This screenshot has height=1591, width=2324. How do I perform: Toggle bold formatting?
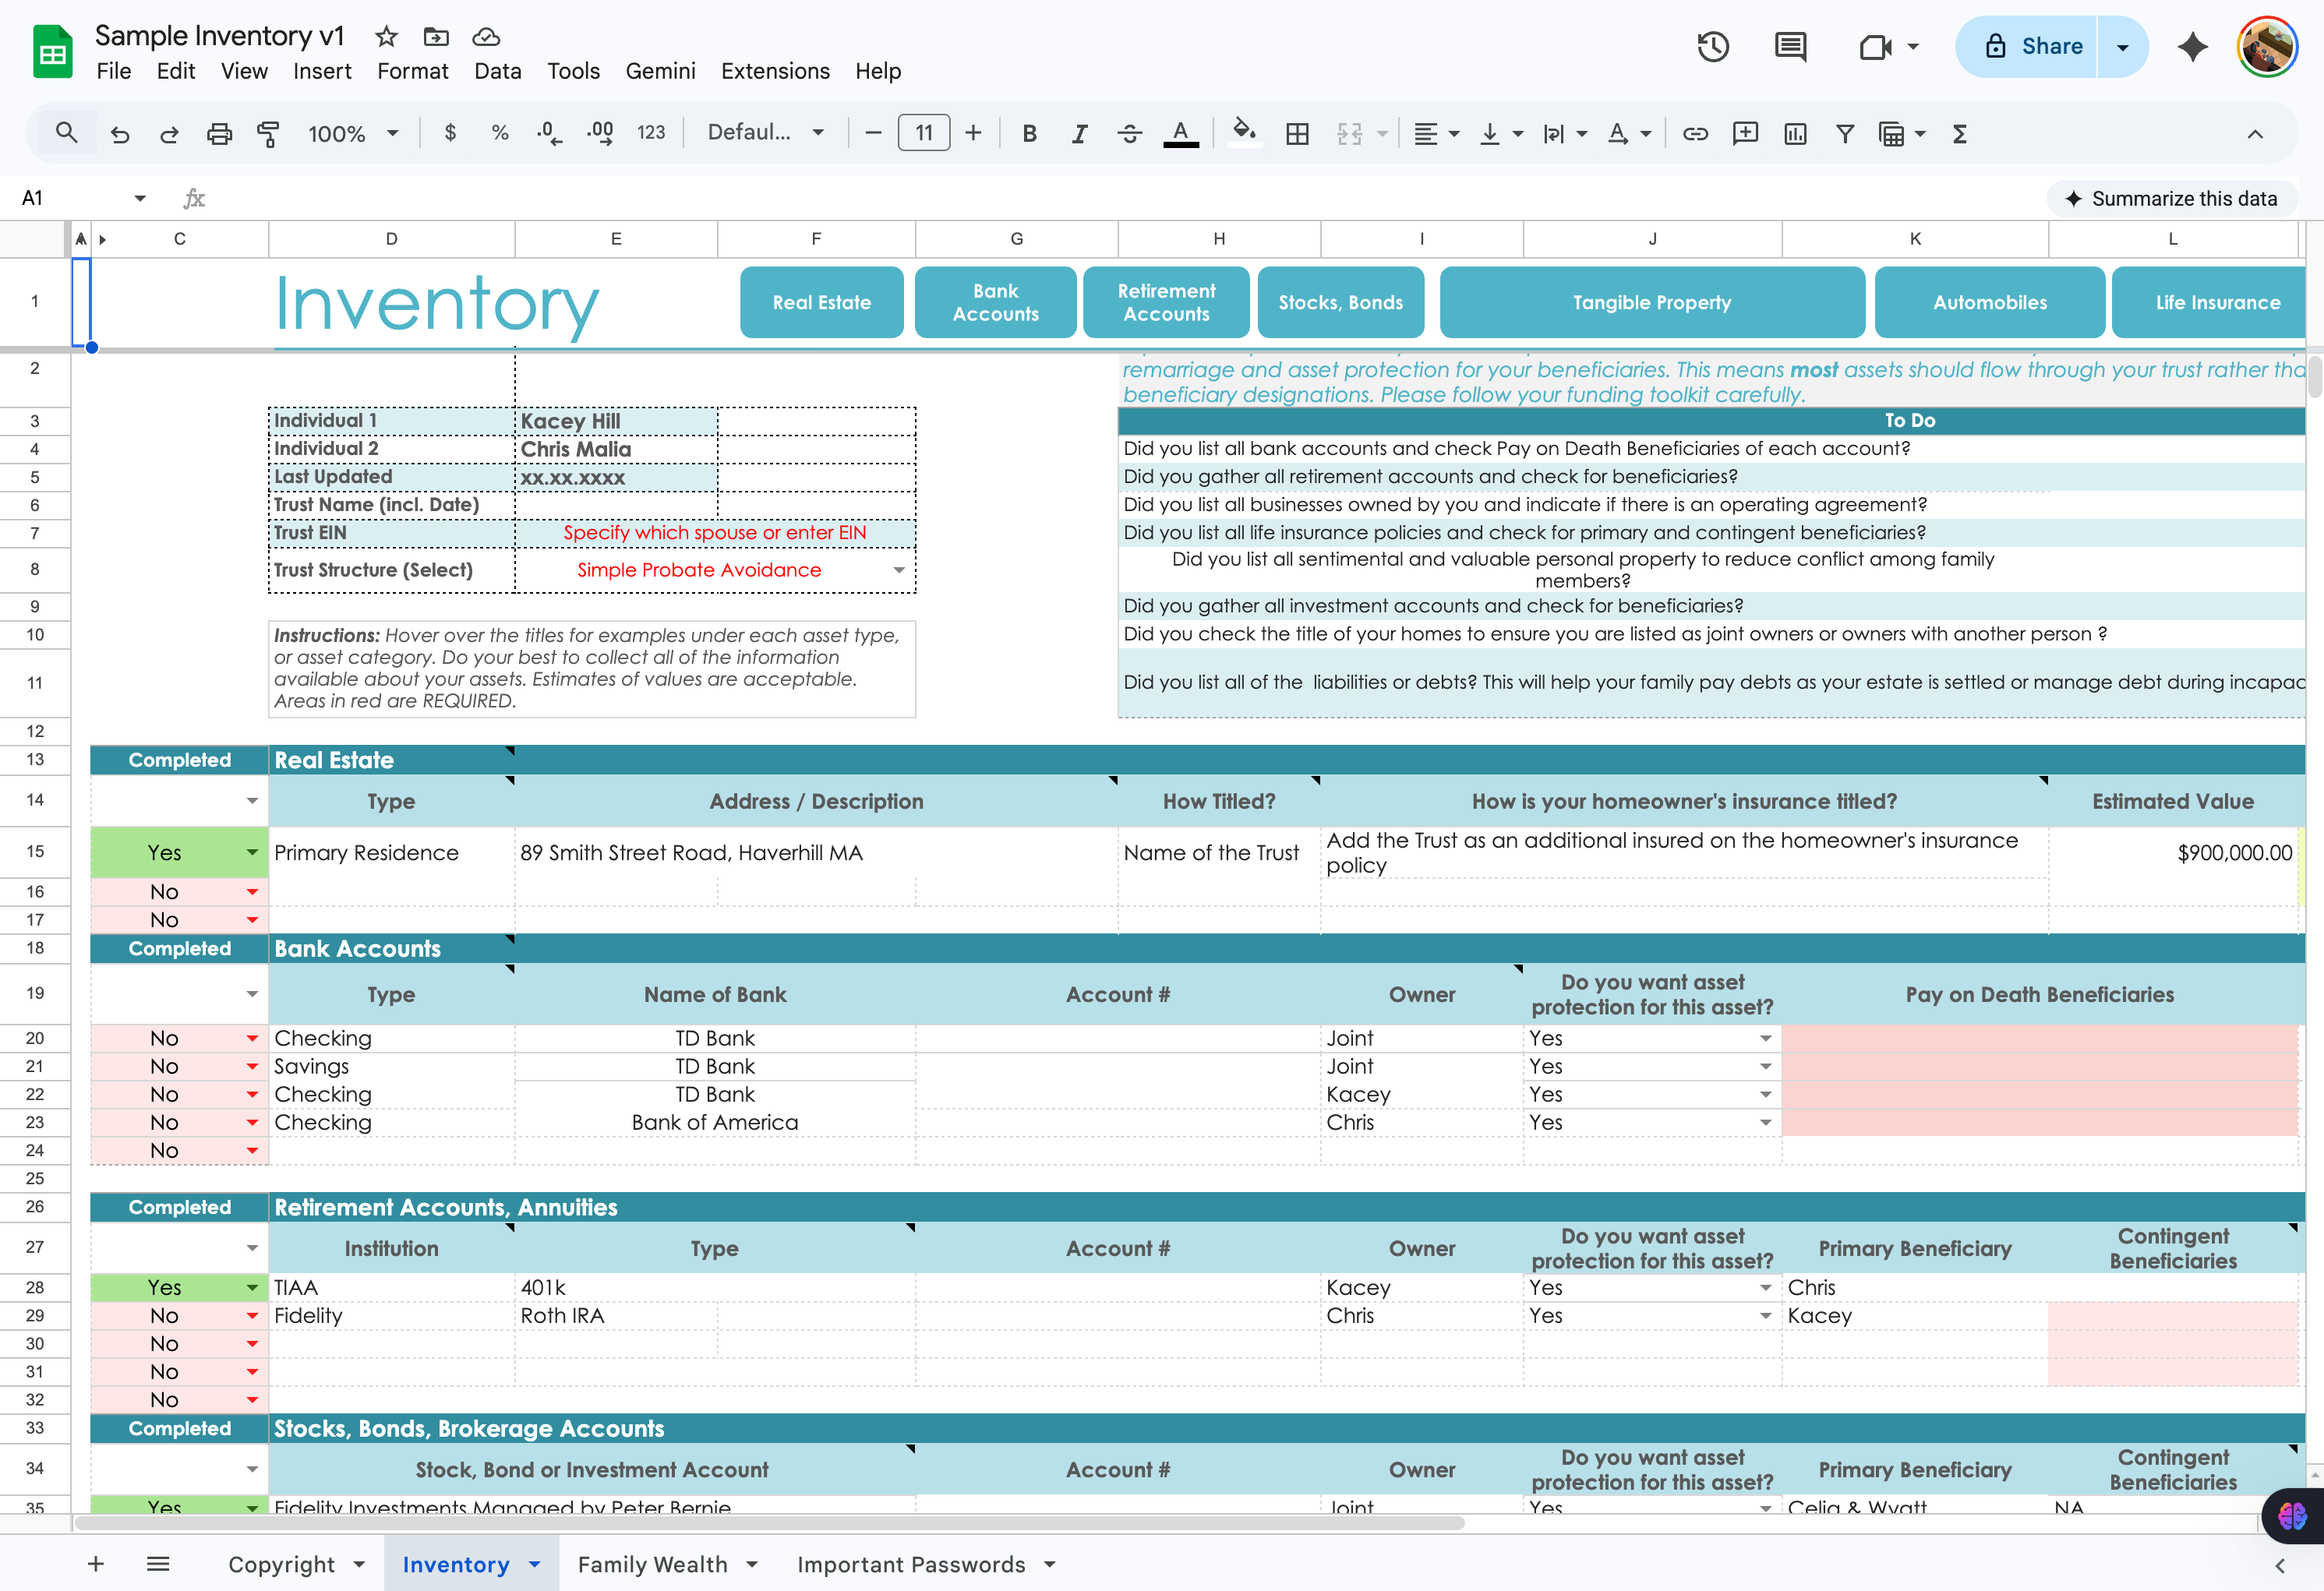1029,133
